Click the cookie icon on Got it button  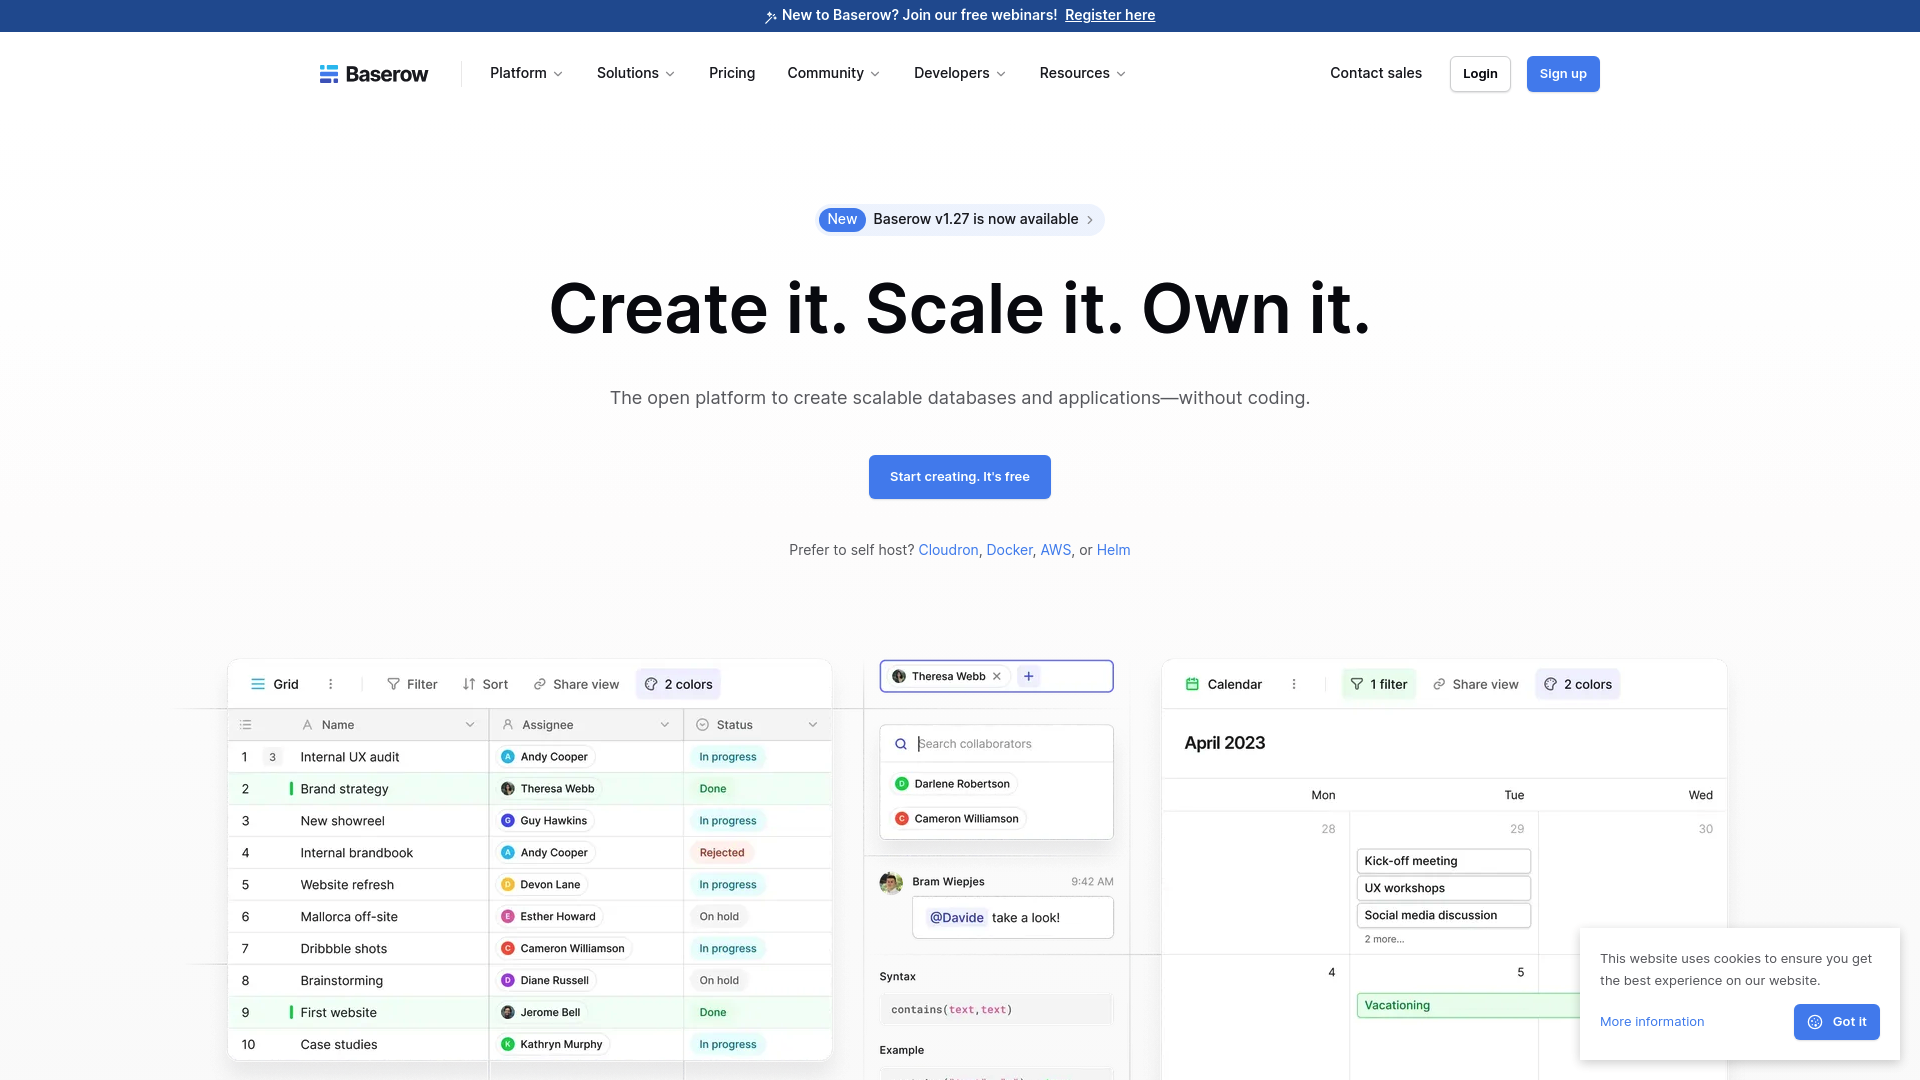tap(1815, 1022)
